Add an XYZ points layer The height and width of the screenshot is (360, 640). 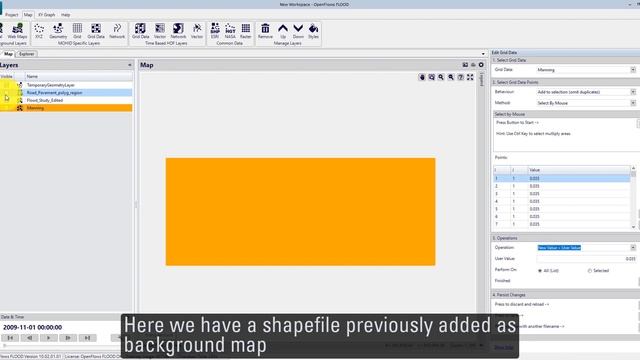click(39, 31)
